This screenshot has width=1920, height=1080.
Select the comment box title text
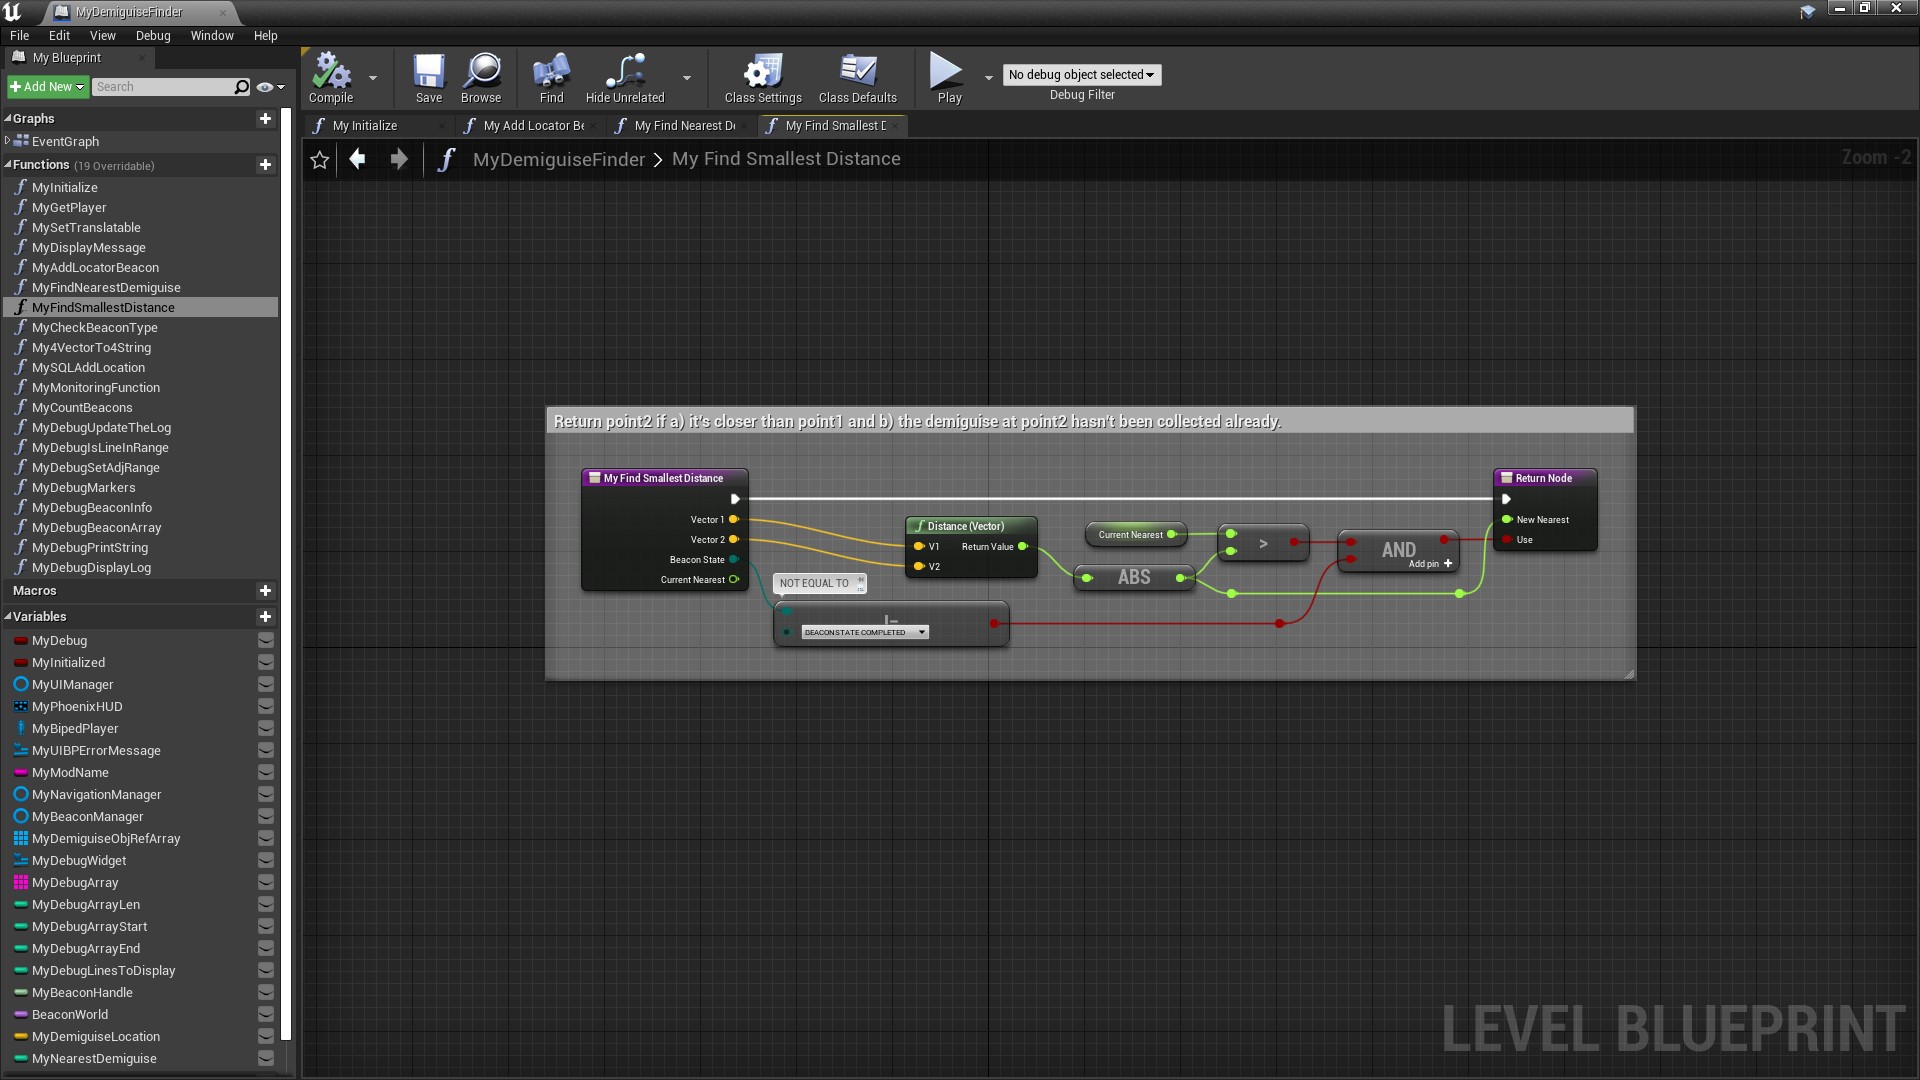917,422
